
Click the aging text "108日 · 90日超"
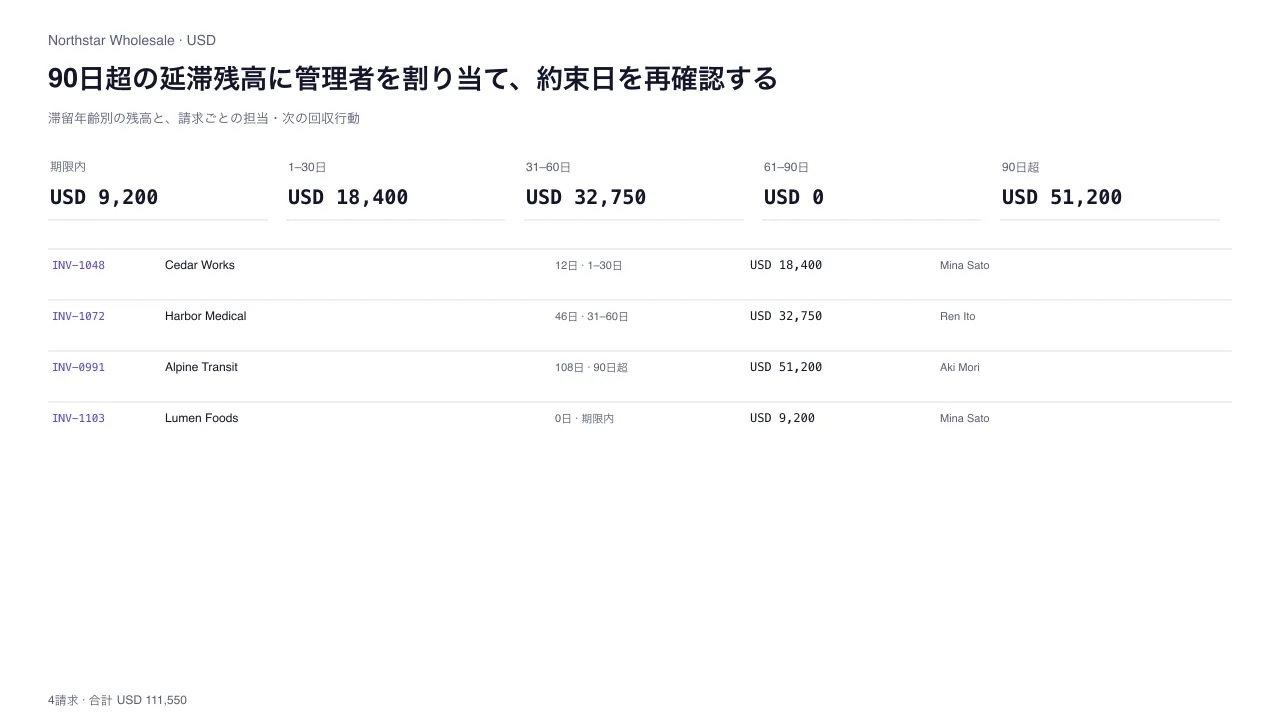[591, 368]
